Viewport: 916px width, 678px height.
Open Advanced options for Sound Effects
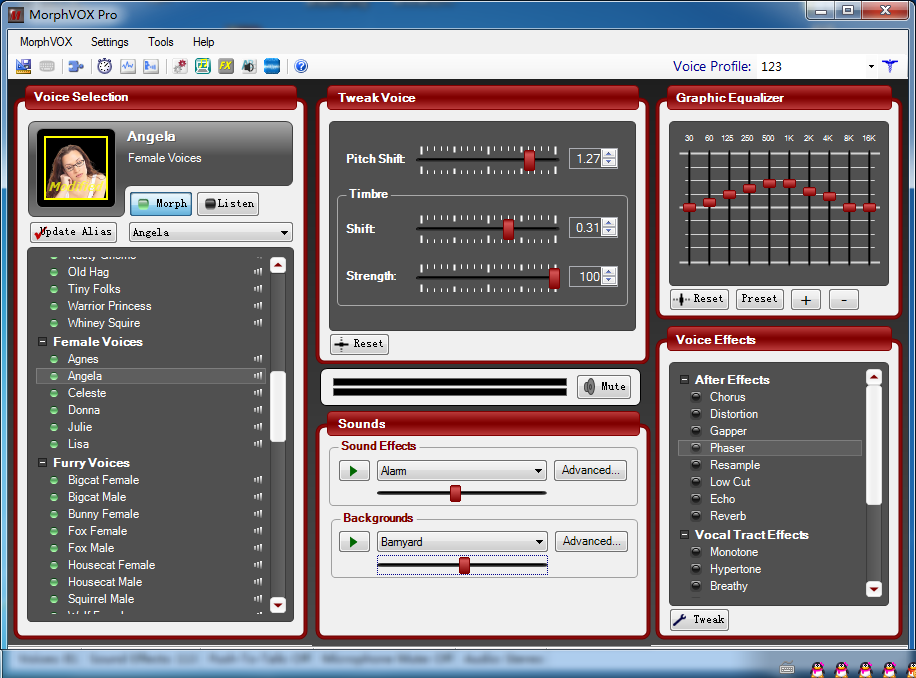tap(590, 470)
